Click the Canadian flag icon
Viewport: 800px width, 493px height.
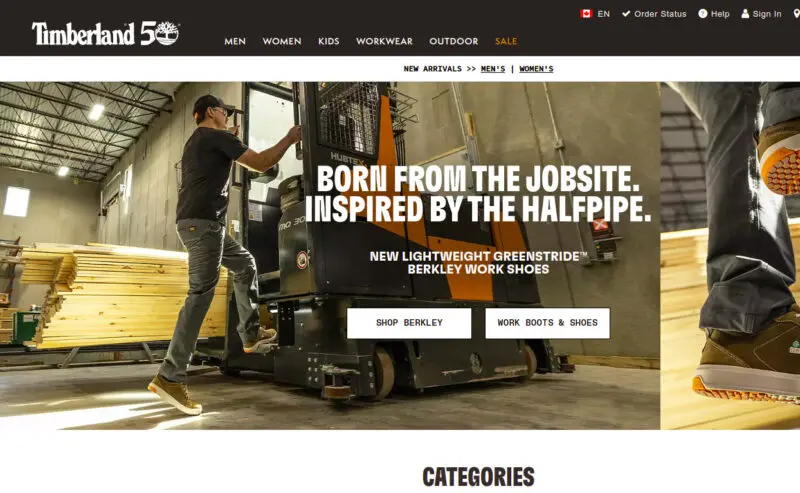(x=586, y=14)
